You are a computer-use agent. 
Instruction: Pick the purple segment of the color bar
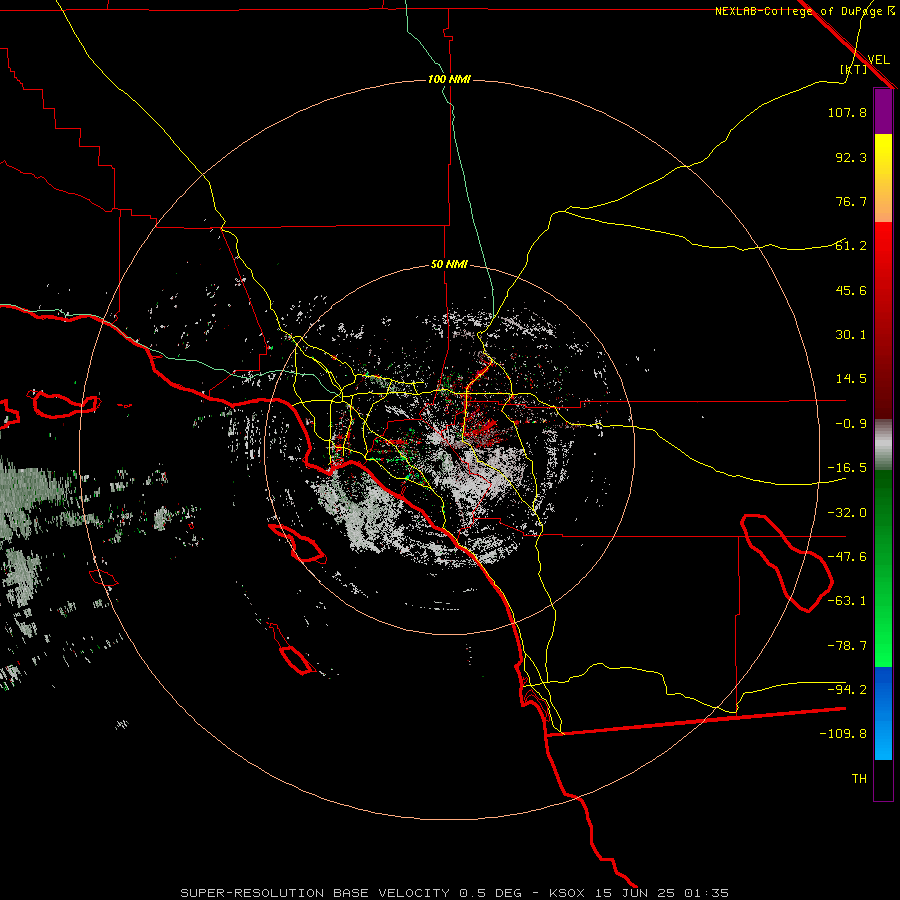tap(883, 112)
